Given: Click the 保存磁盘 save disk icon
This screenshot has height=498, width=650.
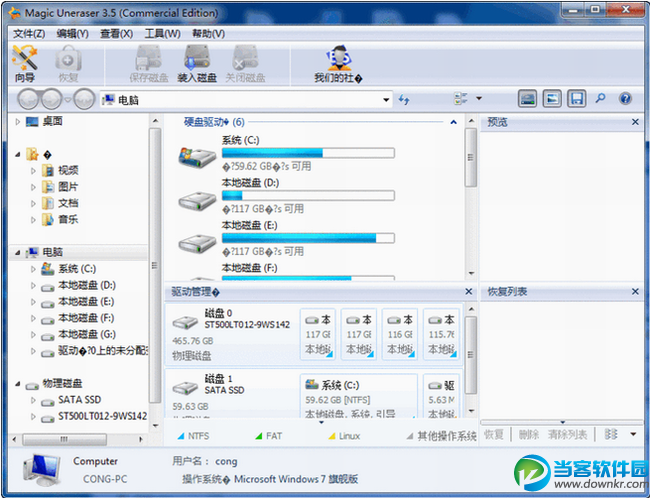Looking at the screenshot, I should click(149, 63).
